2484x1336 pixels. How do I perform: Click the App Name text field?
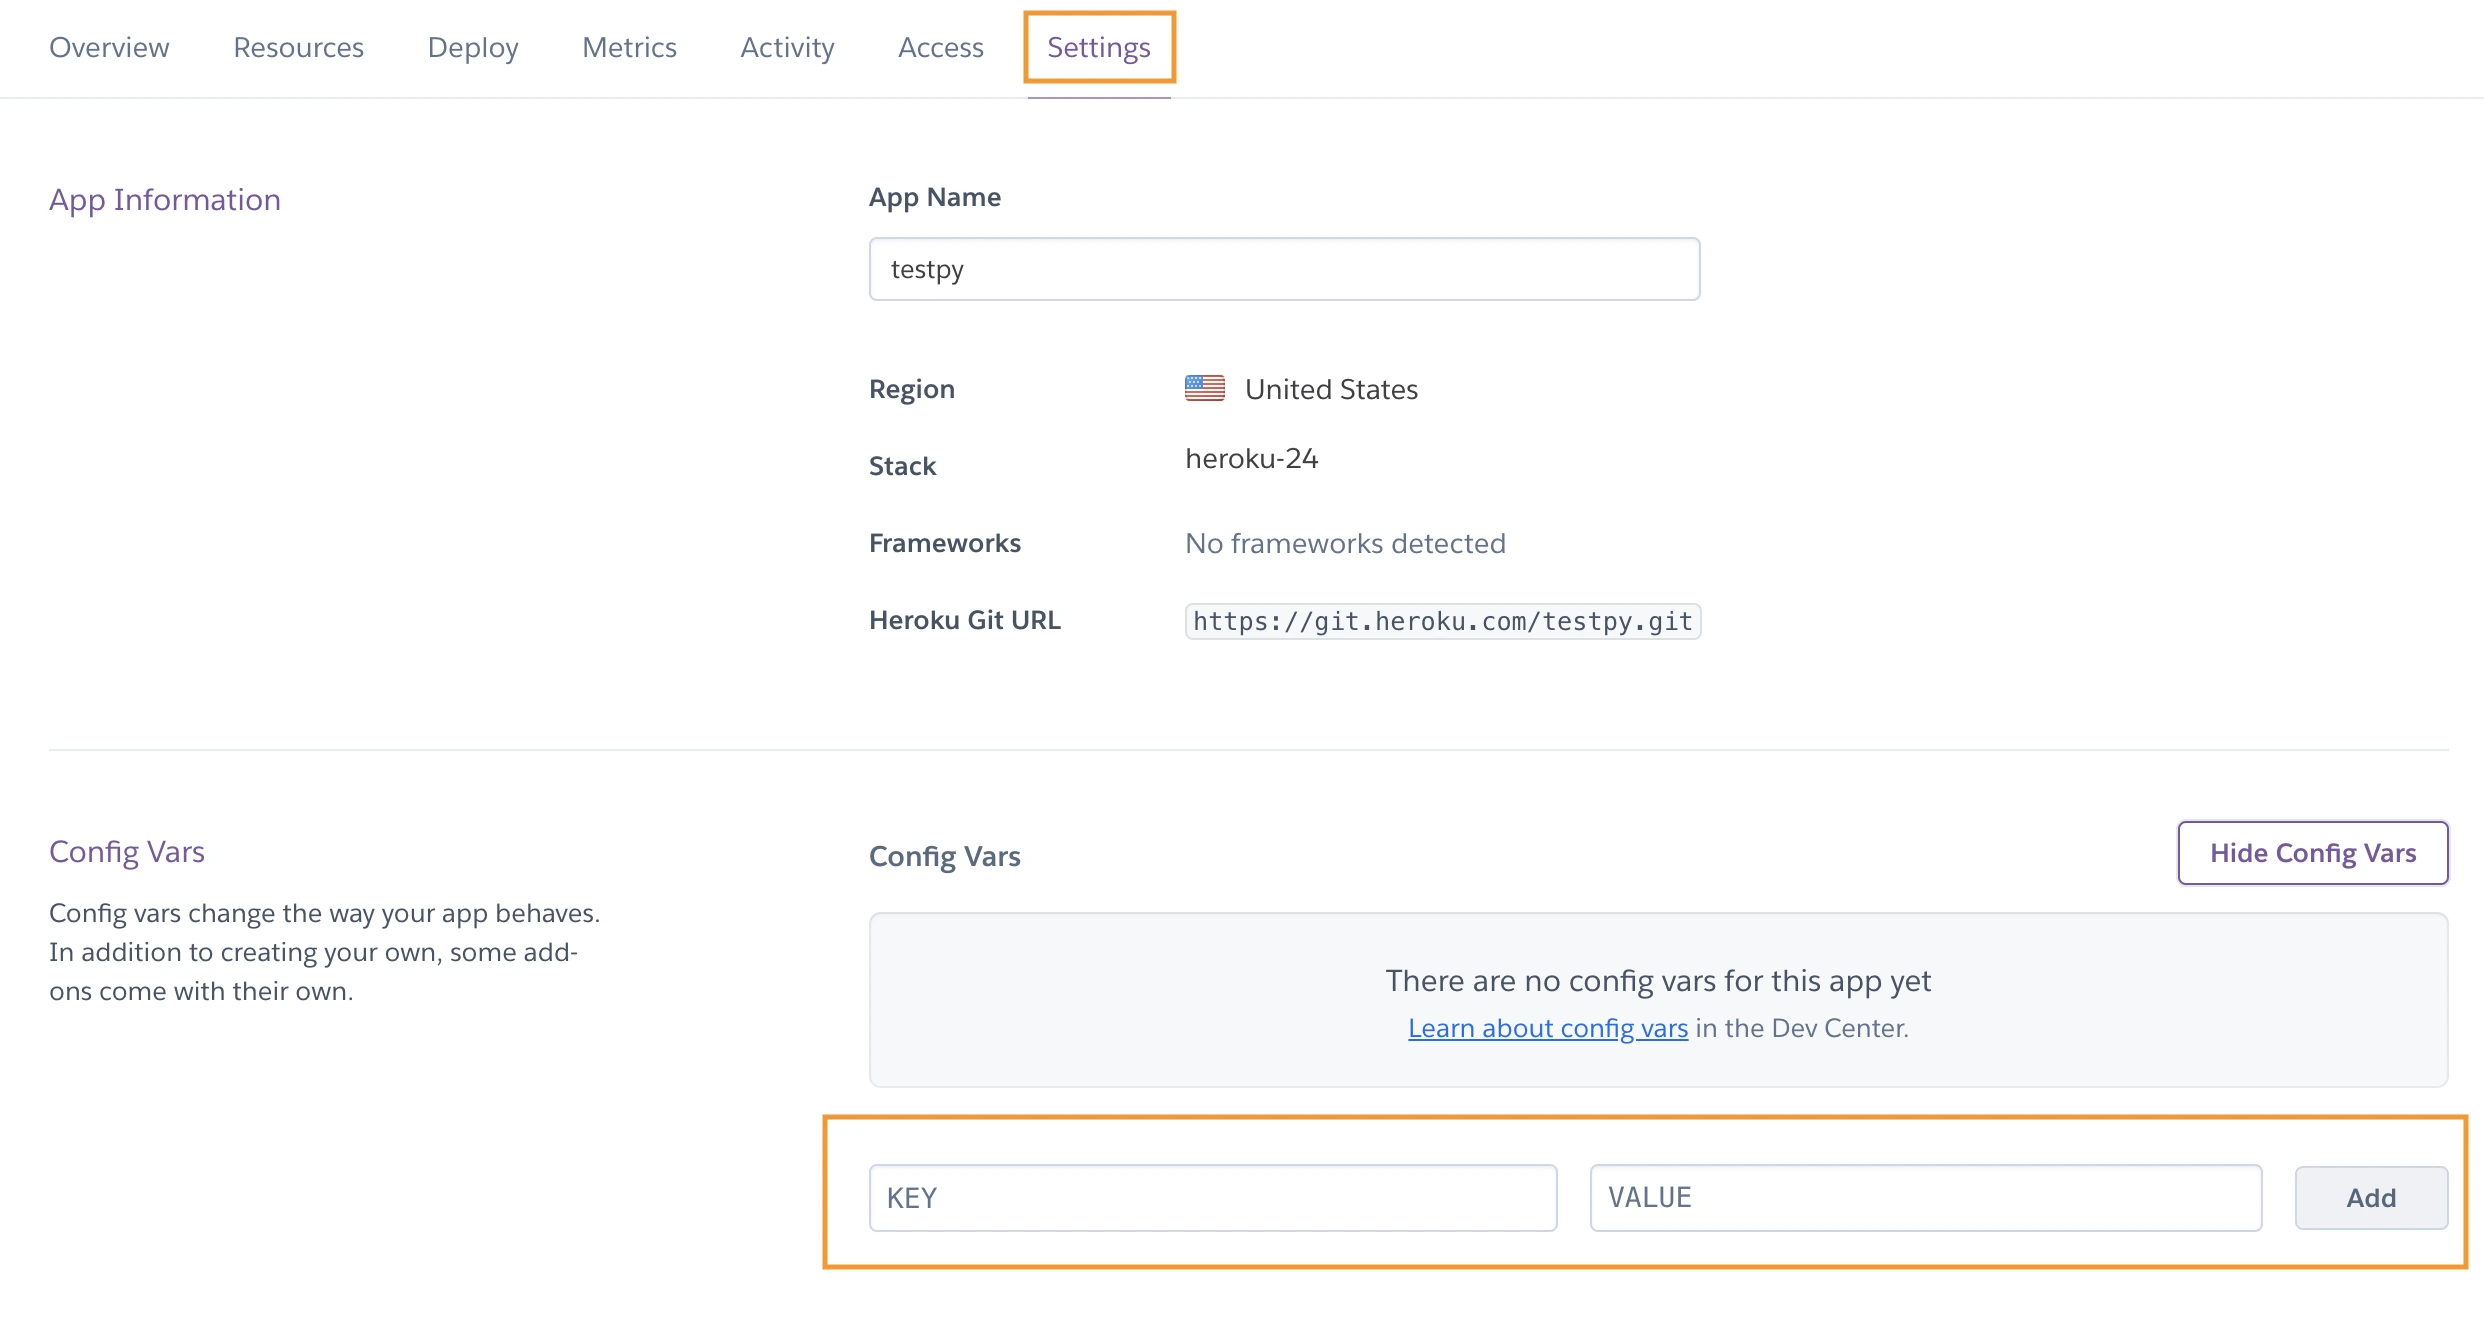pos(1284,269)
